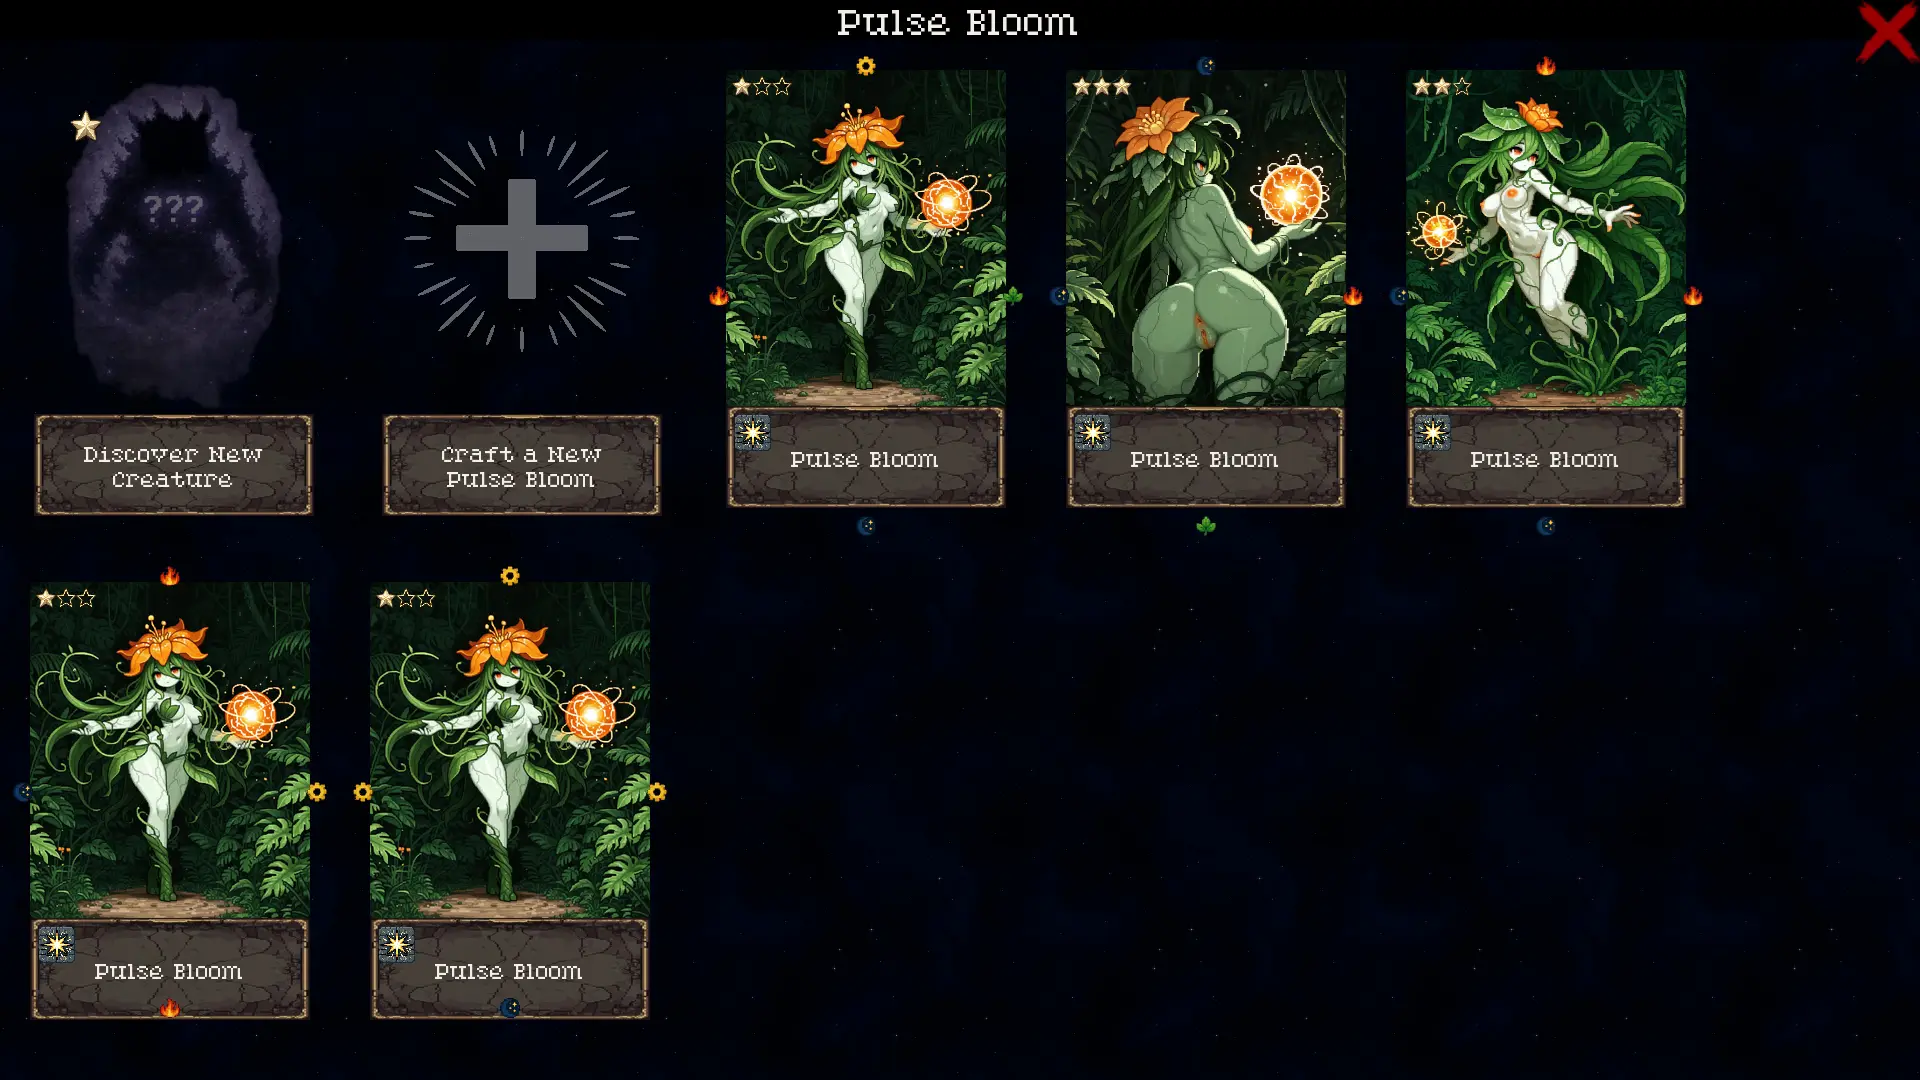Click starburst ability icon on three-star card
Viewport: 1920px width, 1080px height.
pyautogui.click(x=1092, y=432)
